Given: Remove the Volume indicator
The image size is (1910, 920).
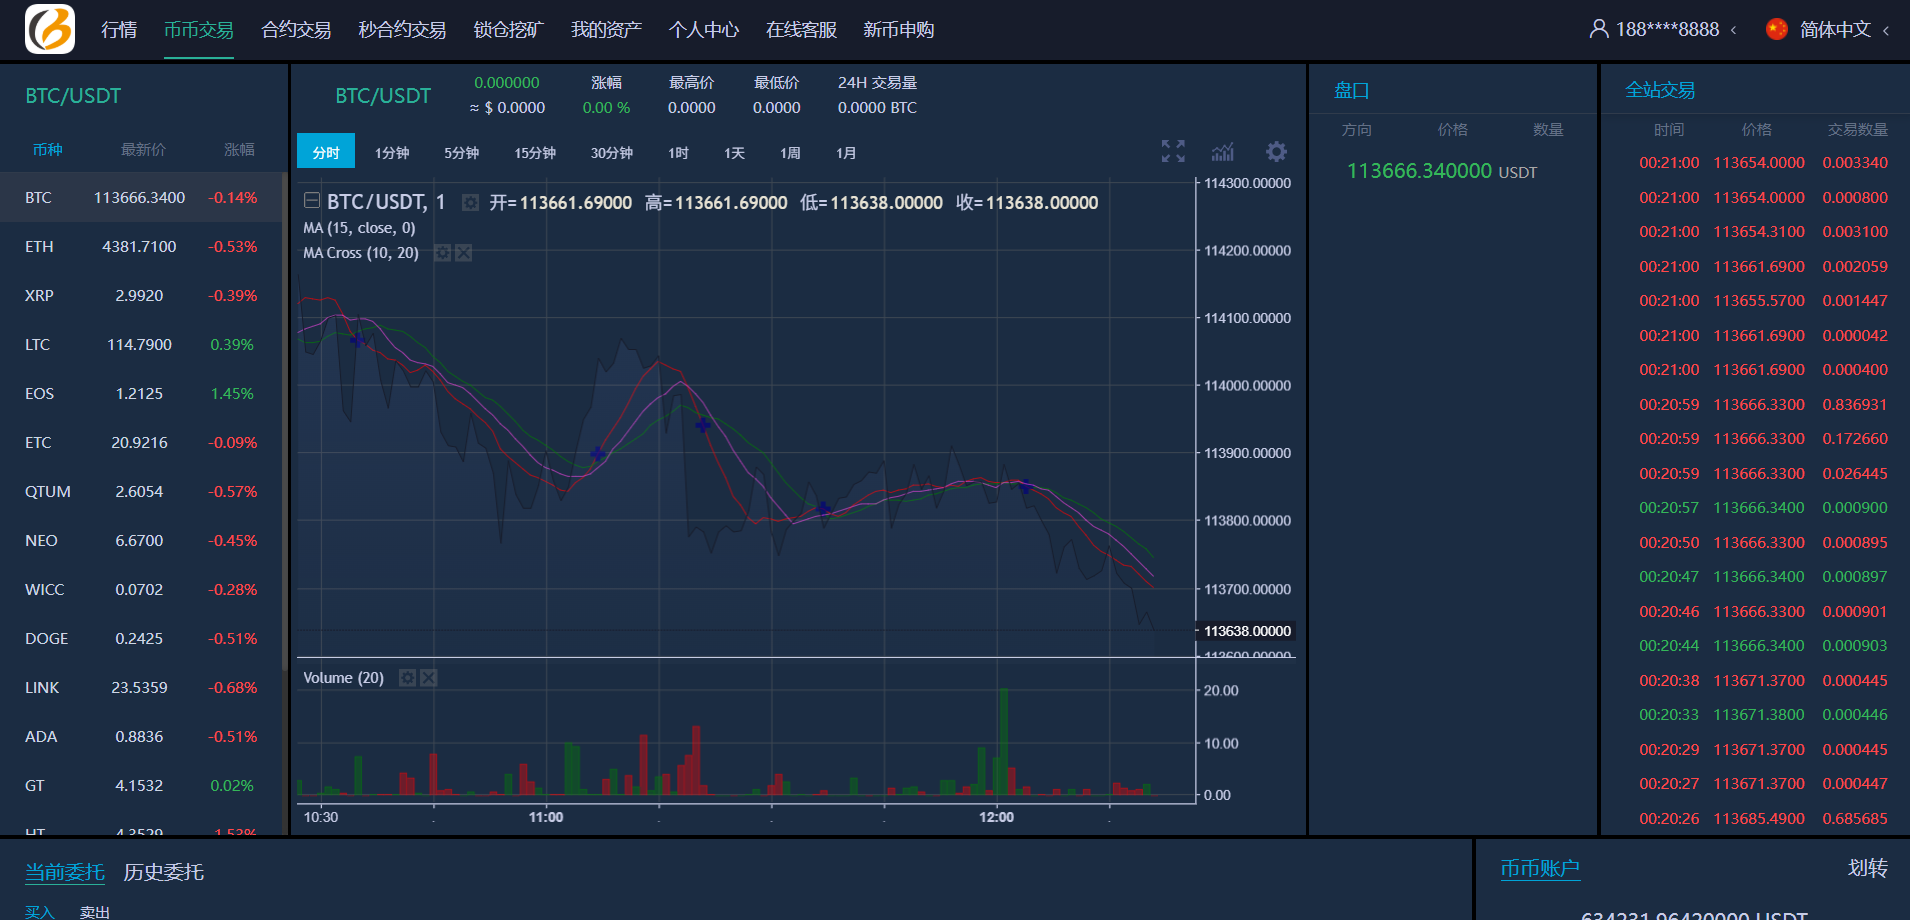Looking at the screenshot, I should pyautogui.click(x=429, y=678).
